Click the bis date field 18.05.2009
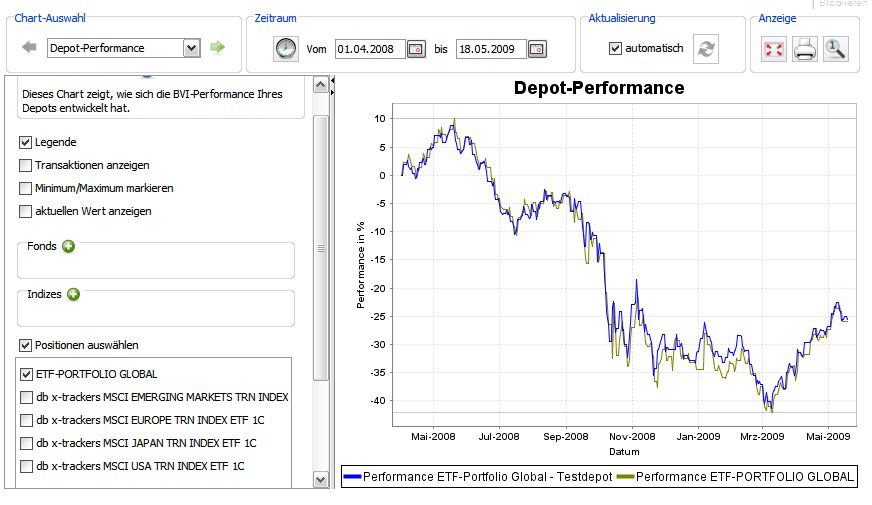872x505 pixels. point(491,49)
